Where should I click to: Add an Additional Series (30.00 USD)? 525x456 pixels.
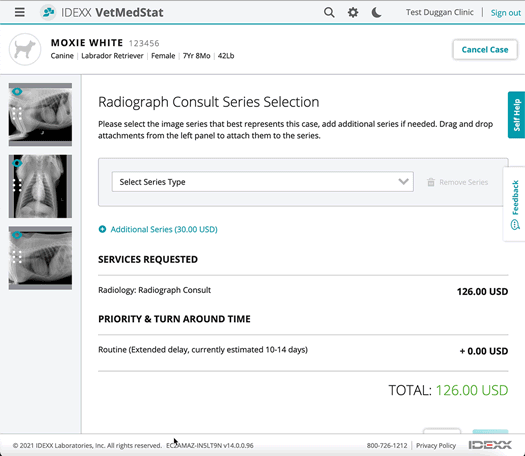point(158,229)
